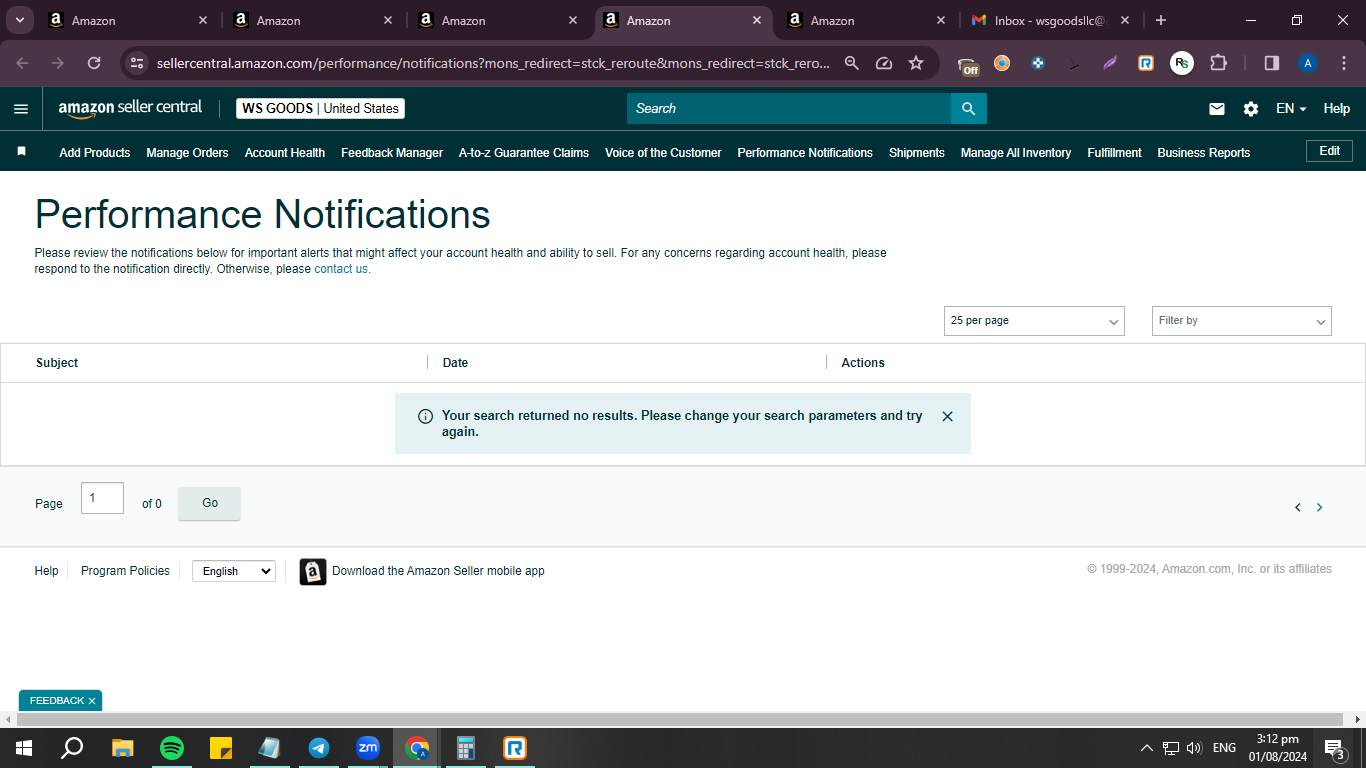Open Shipments menu item
Viewport: 1366px width, 768px height.
[917, 153]
